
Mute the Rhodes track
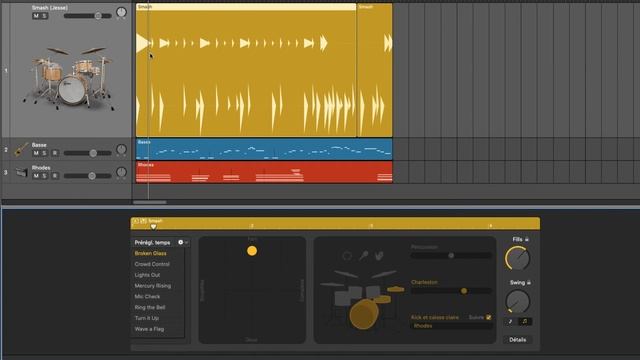36,176
